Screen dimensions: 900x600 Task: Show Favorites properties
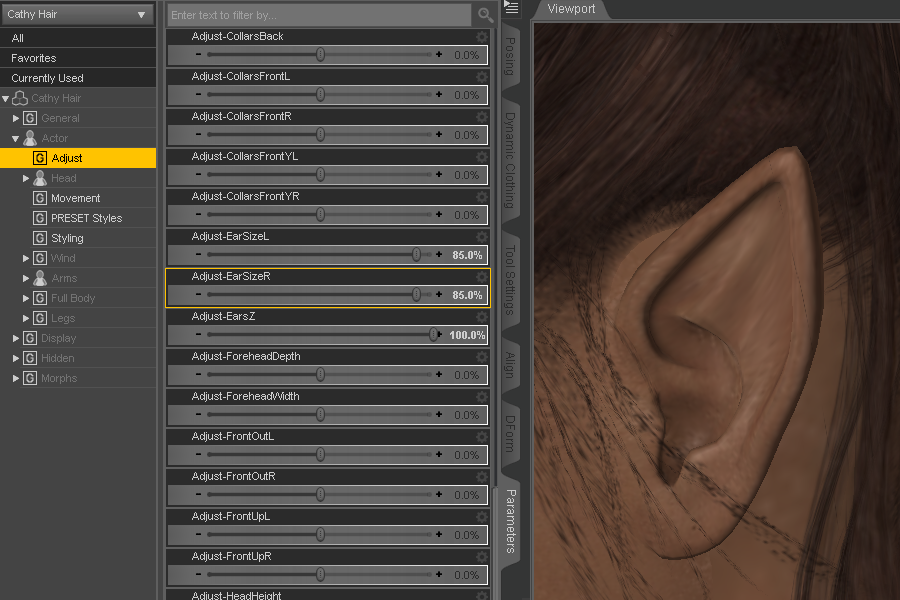pyautogui.click(x=78, y=58)
